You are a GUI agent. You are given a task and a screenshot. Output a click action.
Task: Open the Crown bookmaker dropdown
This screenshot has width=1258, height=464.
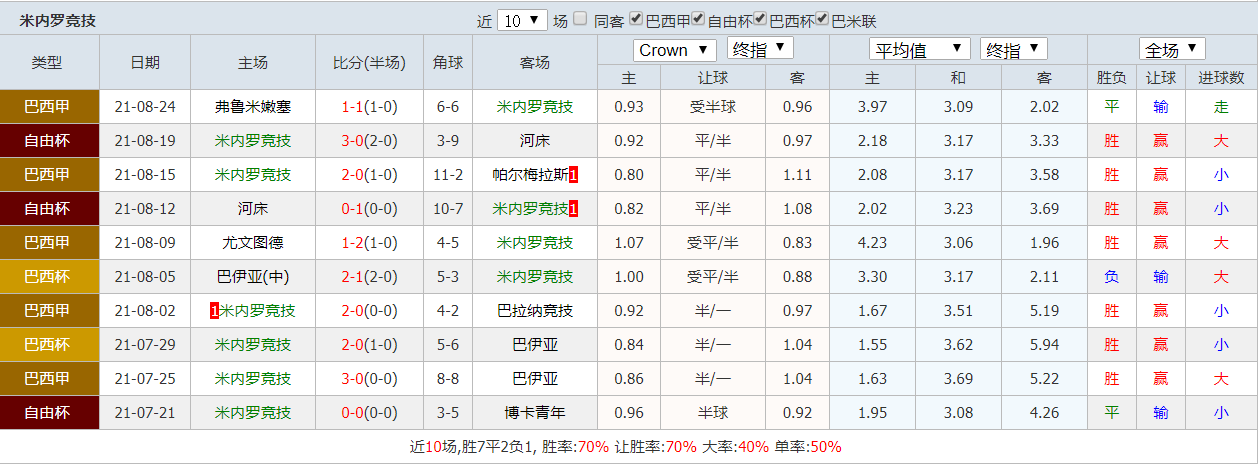(x=675, y=50)
